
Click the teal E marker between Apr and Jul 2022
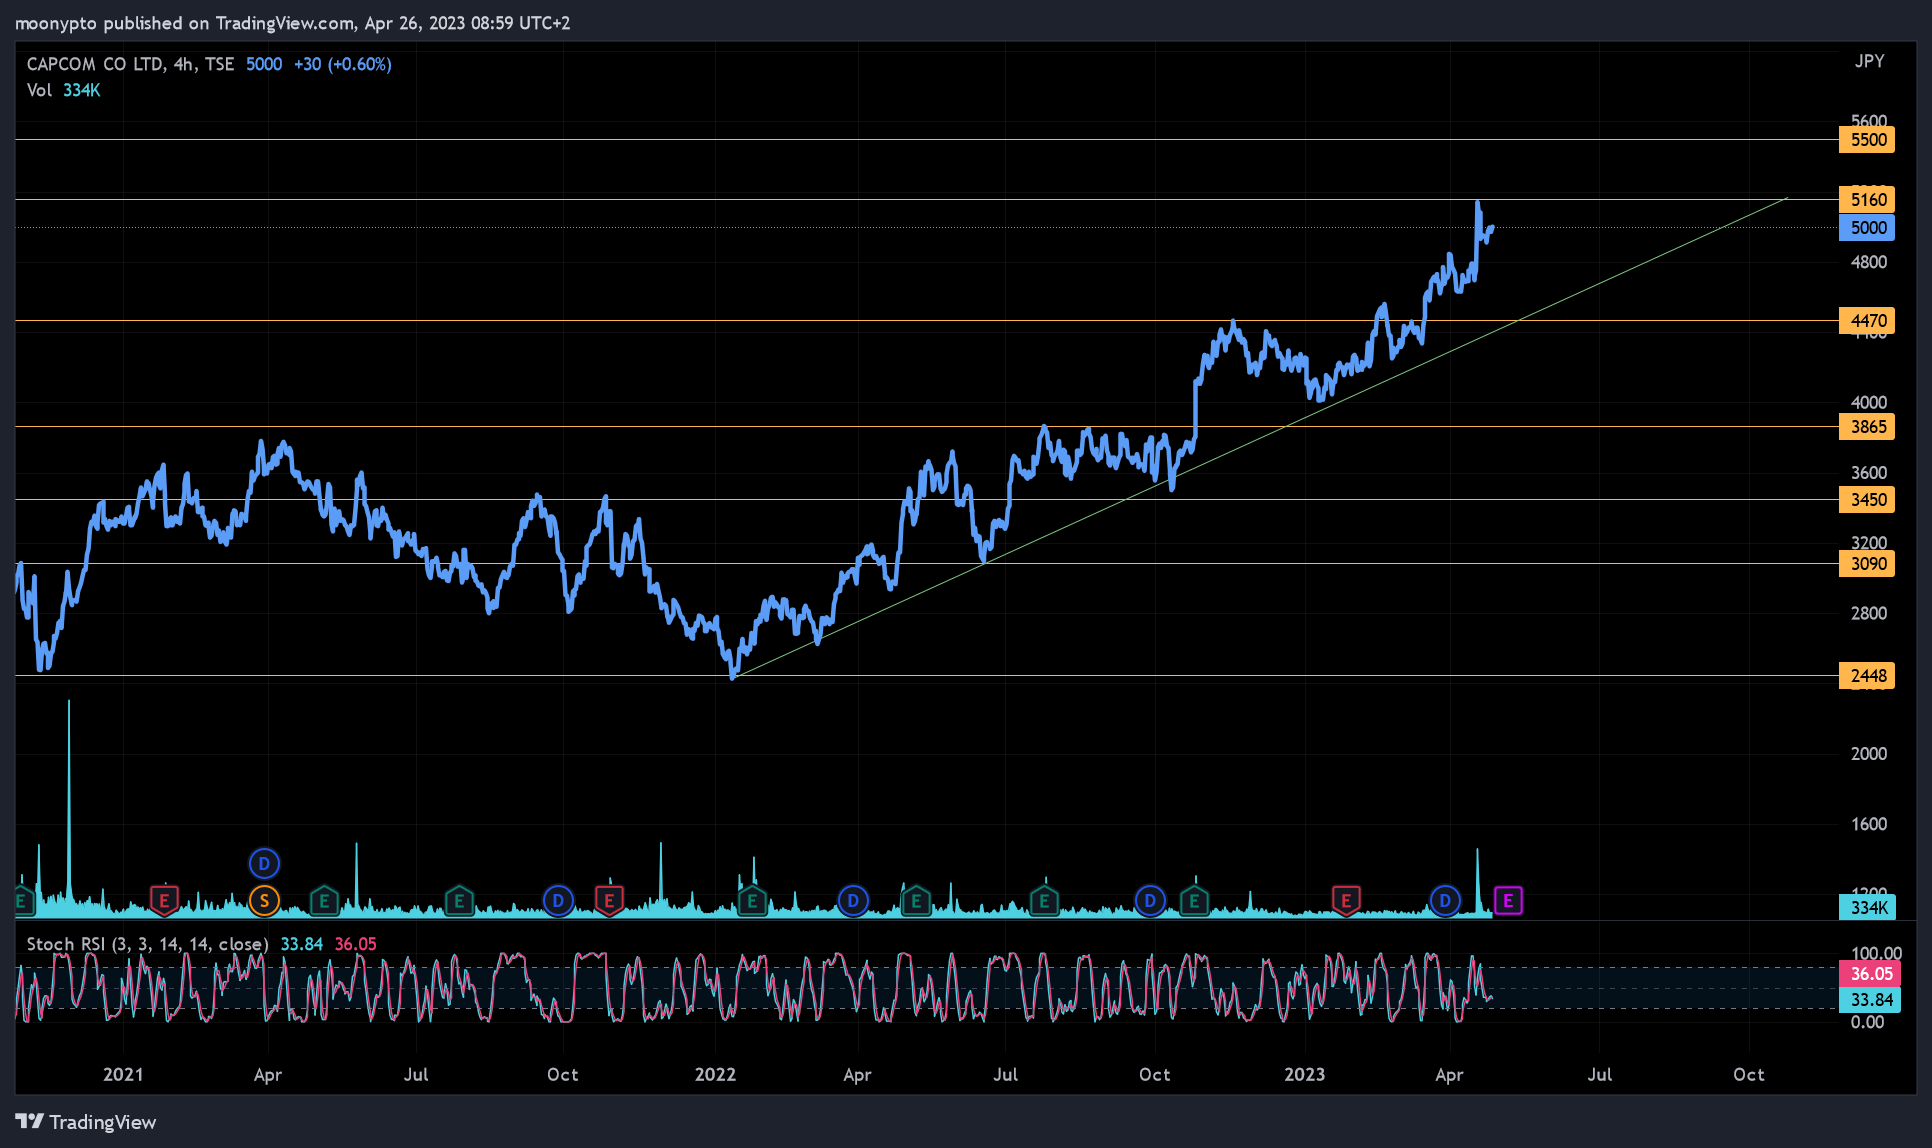point(916,901)
